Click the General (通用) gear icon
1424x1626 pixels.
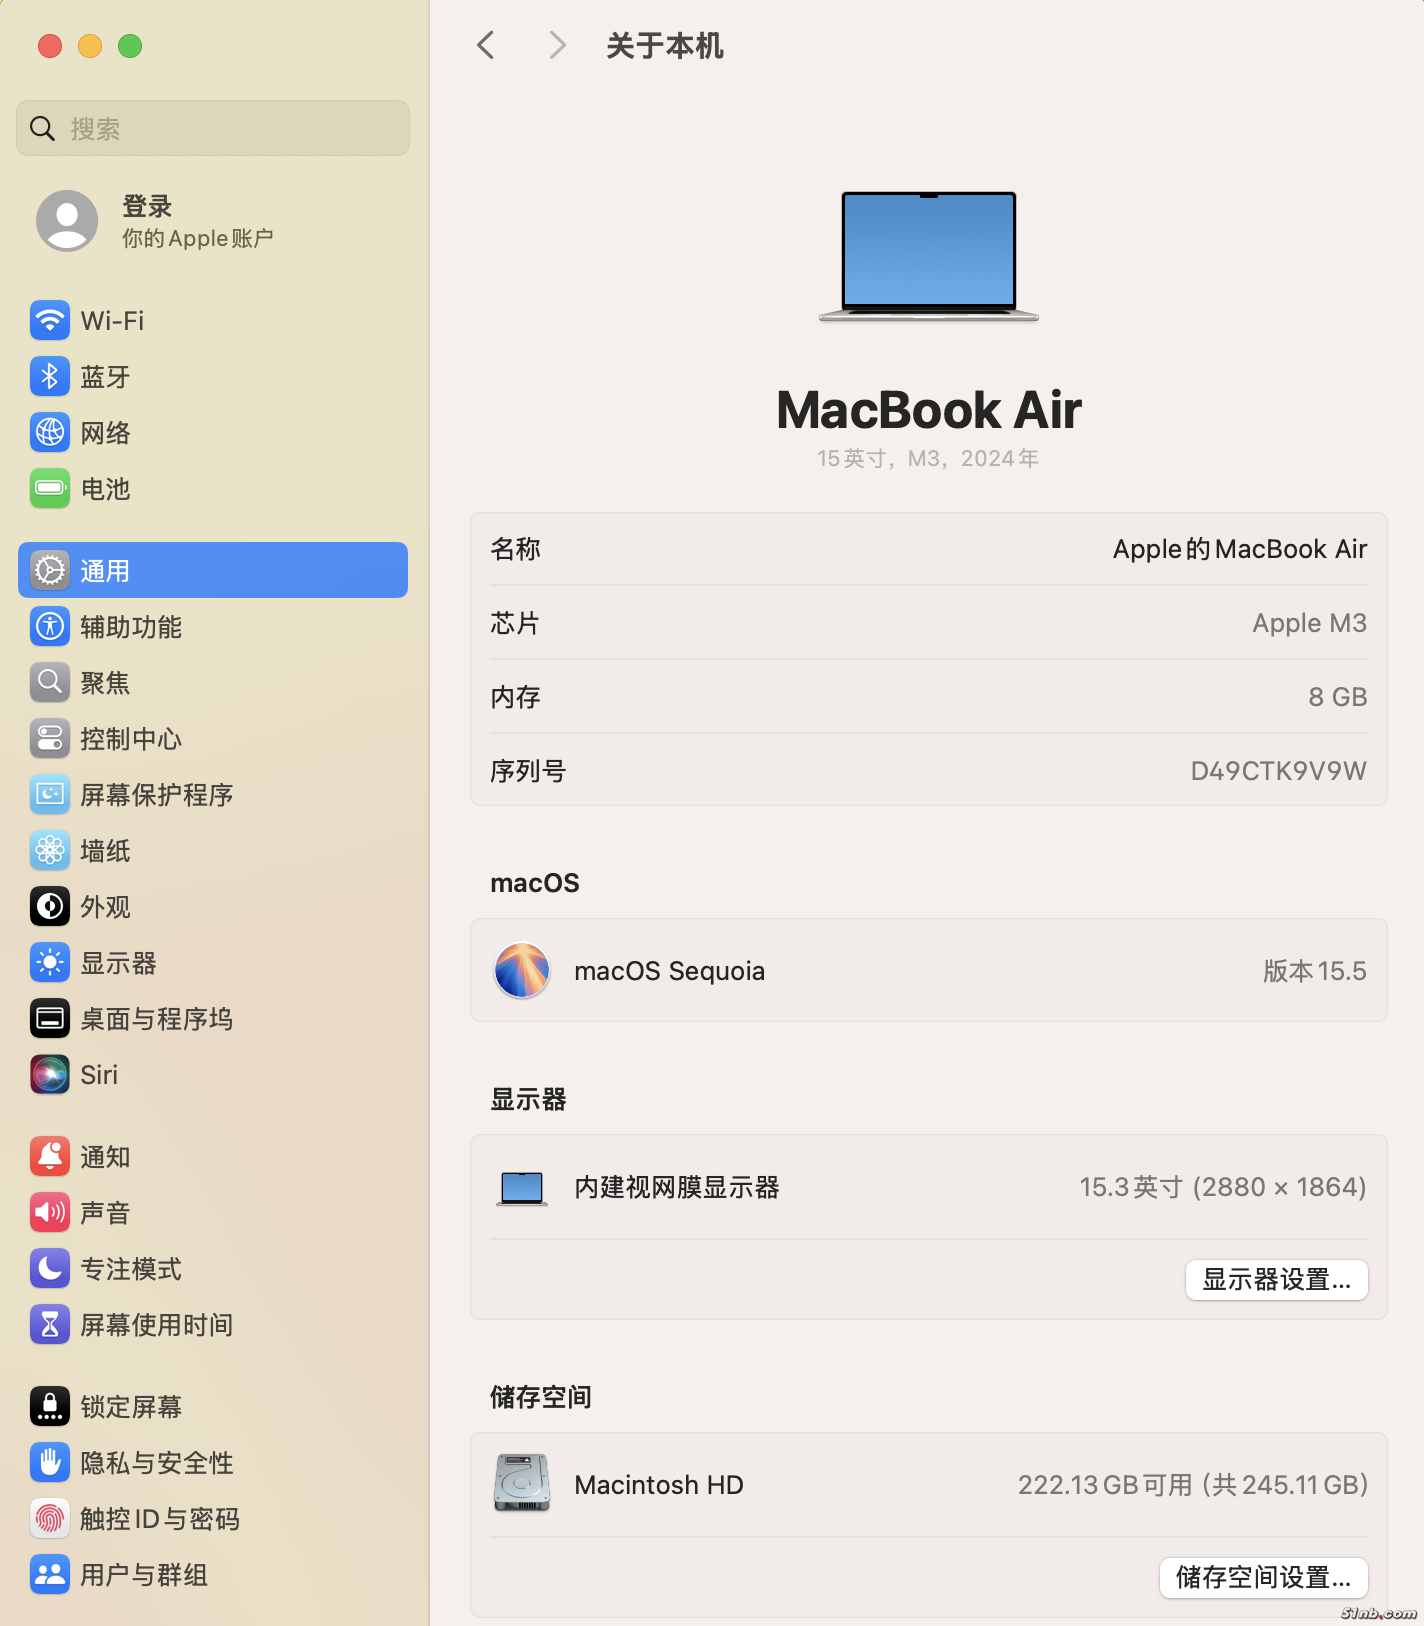[50, 571]
